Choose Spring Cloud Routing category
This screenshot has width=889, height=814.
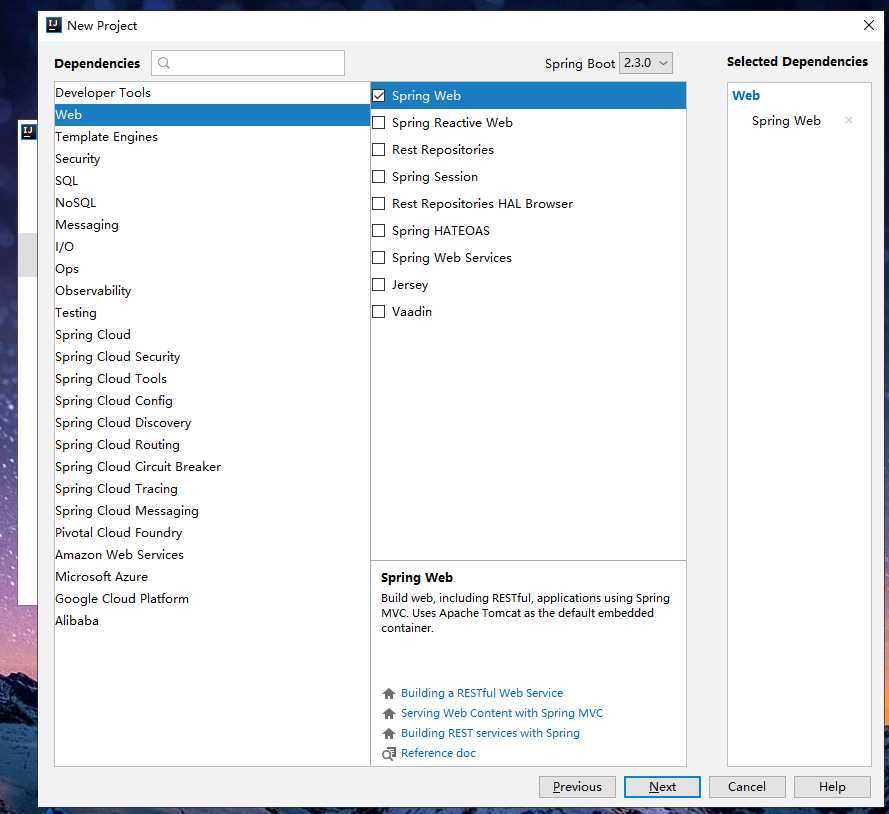(212, 445)
